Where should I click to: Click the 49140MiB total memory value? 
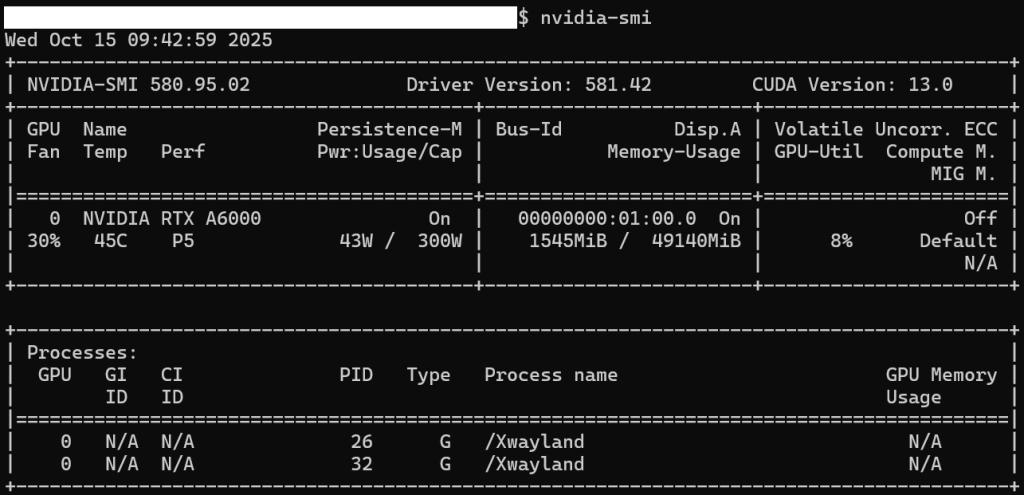[691, 241]
